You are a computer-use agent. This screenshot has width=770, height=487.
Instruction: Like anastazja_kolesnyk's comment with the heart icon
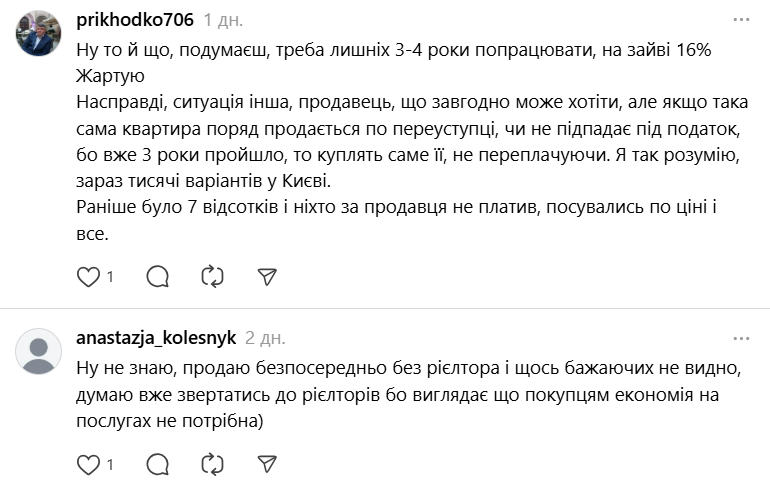pos(88,464)
